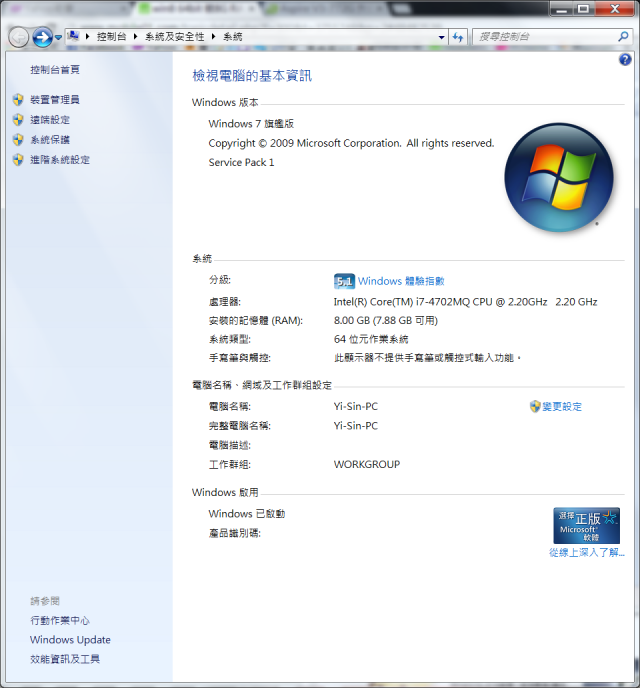Click the genuine Microsoft 正版 software badge
The image size is (640, 688).
click(x=586, y=526)
